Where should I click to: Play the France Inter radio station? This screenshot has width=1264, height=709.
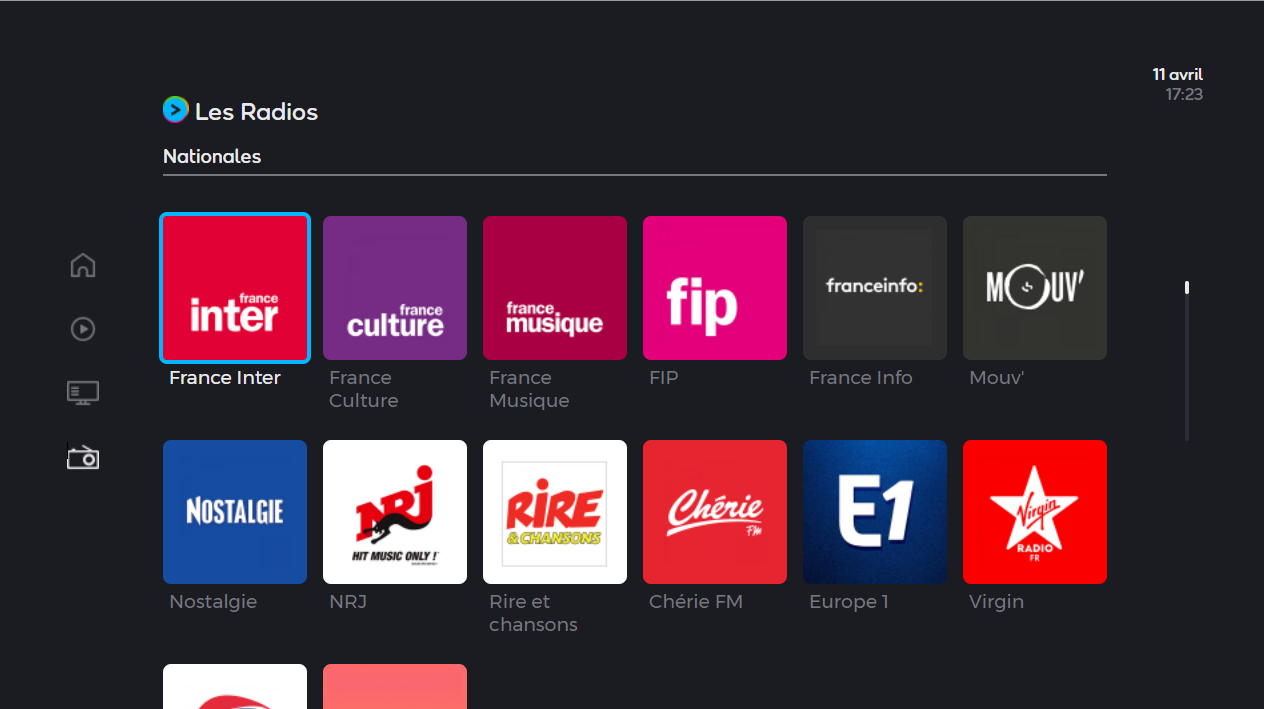(235, 288)
